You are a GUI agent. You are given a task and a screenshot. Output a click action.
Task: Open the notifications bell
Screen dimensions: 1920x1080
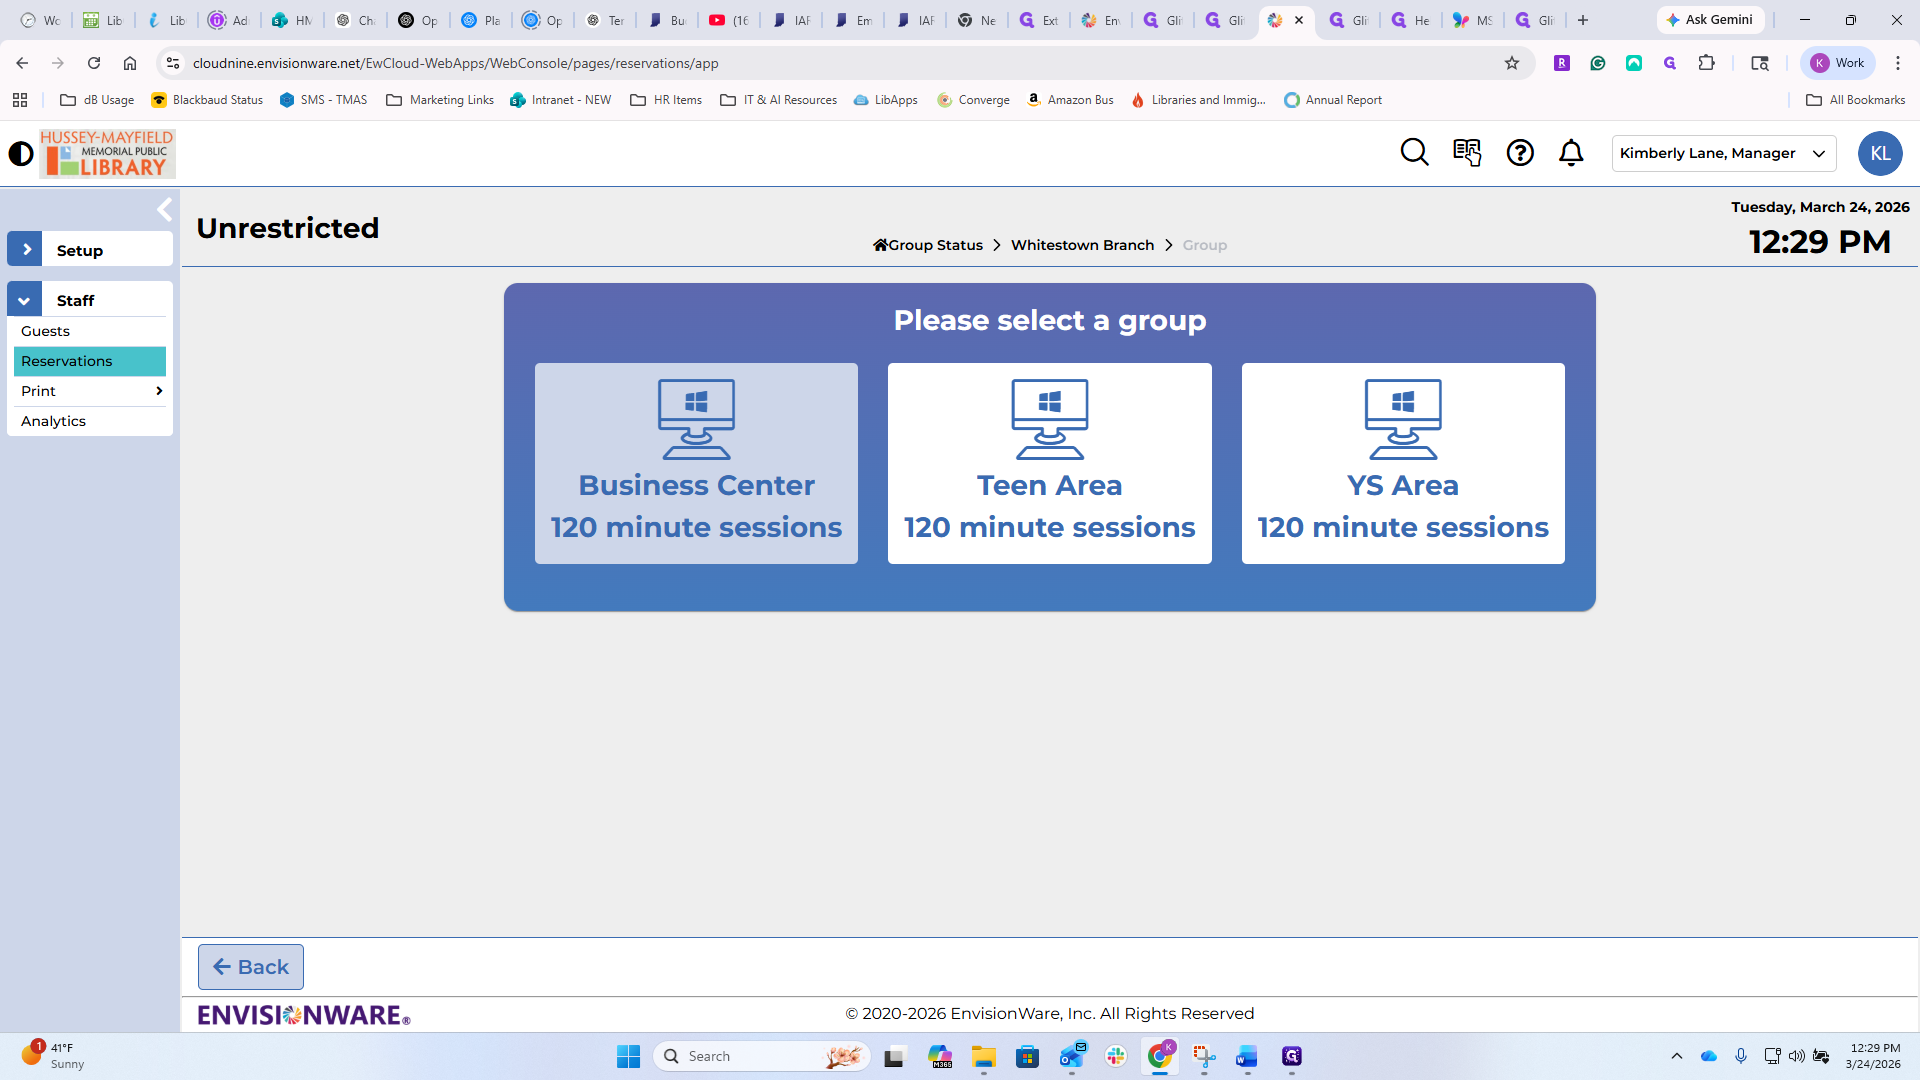pos(1571,152)
